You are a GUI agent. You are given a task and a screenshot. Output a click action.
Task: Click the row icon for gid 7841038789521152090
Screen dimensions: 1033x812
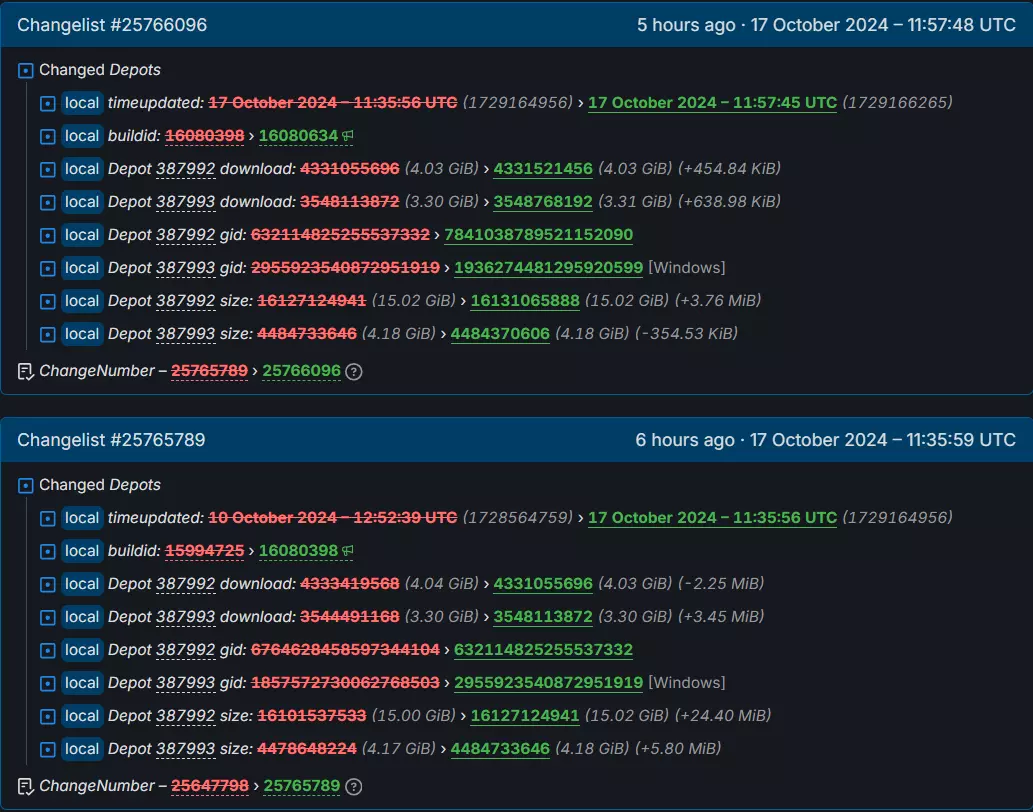point(47,235)
